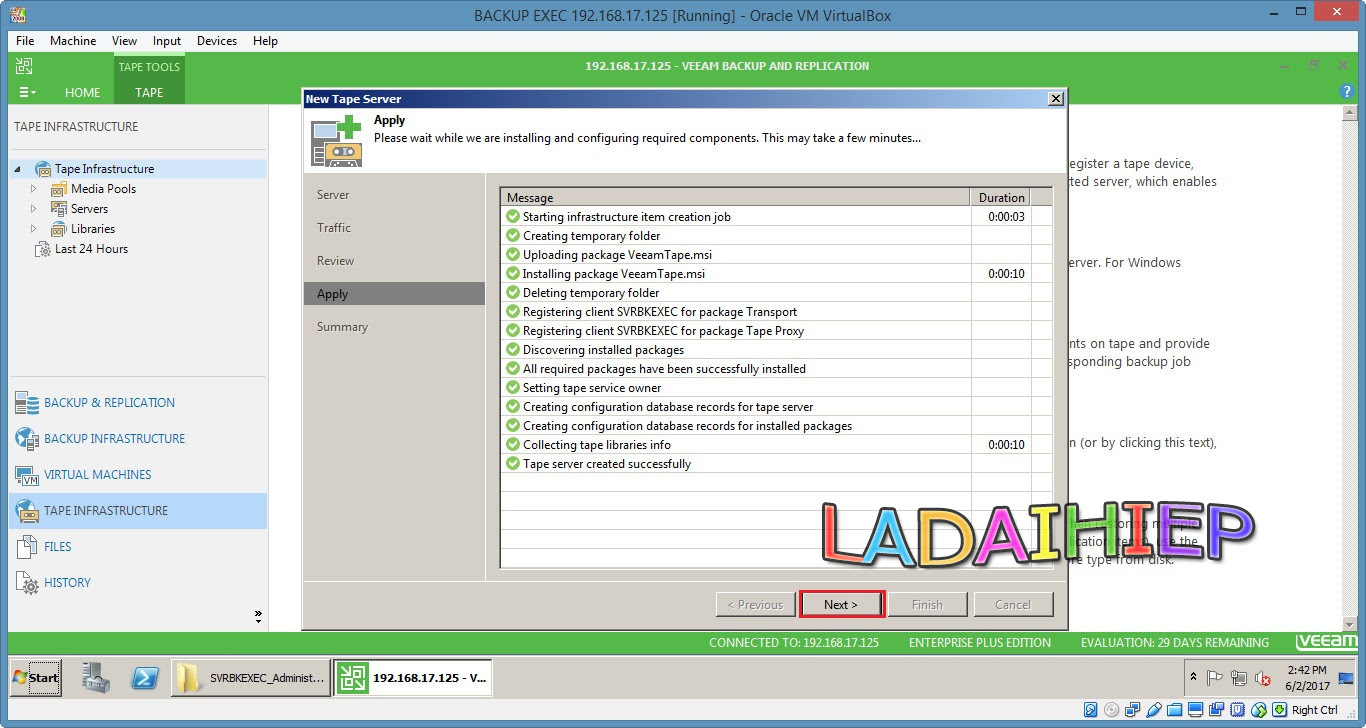This screenshot has height=728, width=1366.
Task: Open HISTORY view icon
Action: 27,583
